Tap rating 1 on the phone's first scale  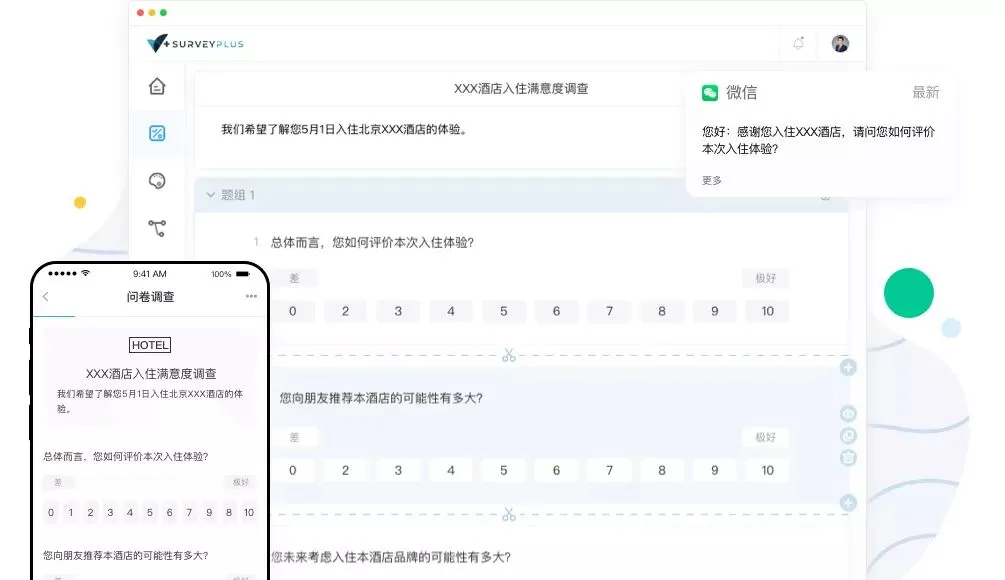point(71,512)
